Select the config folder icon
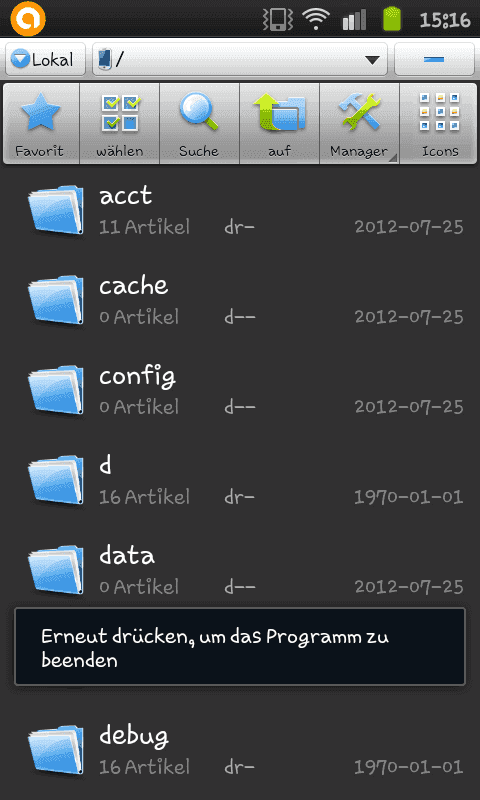480x800 pixels. [56, 390]
